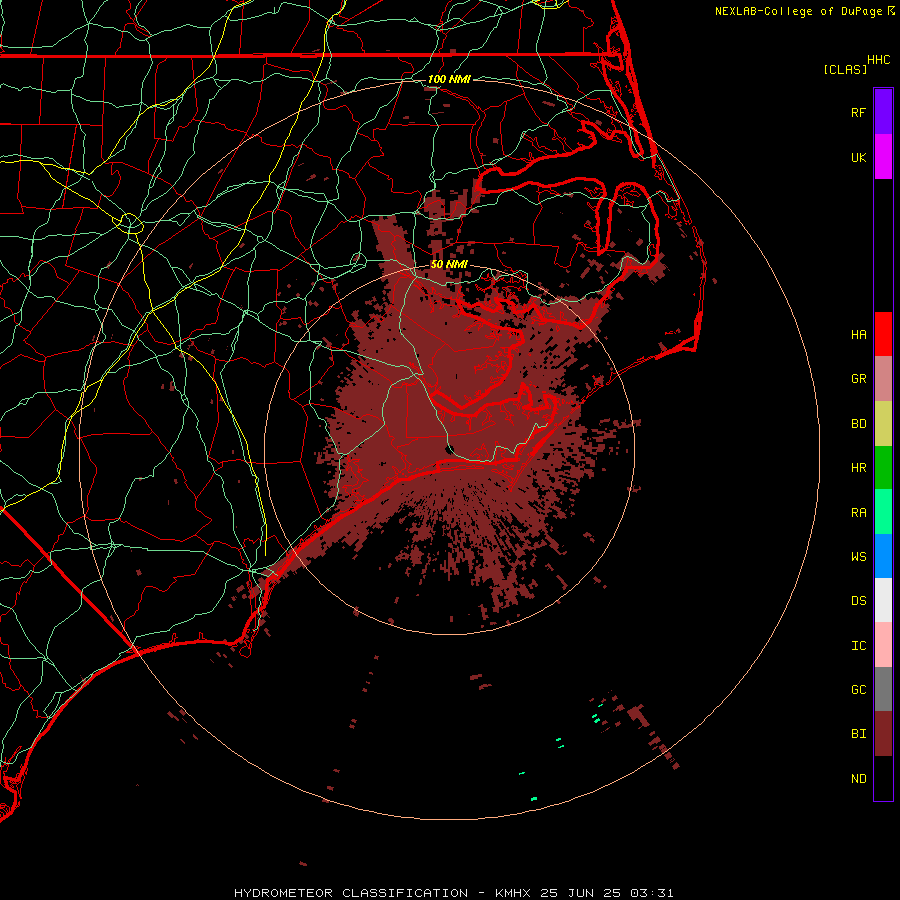Select the BI dark red legend swatch
The height and width of the screenshot is (900, 900).
click(x=883, y=734)
